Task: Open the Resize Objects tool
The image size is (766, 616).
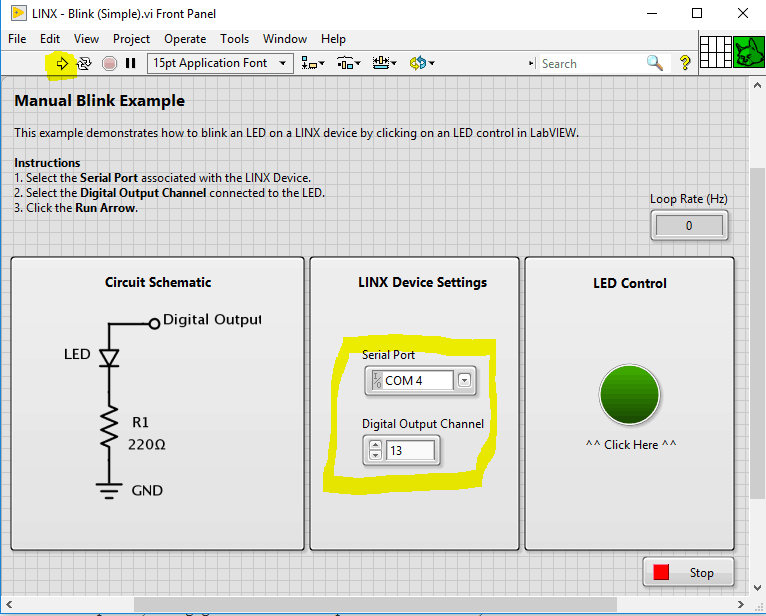Action: click(x=384, y=63)
